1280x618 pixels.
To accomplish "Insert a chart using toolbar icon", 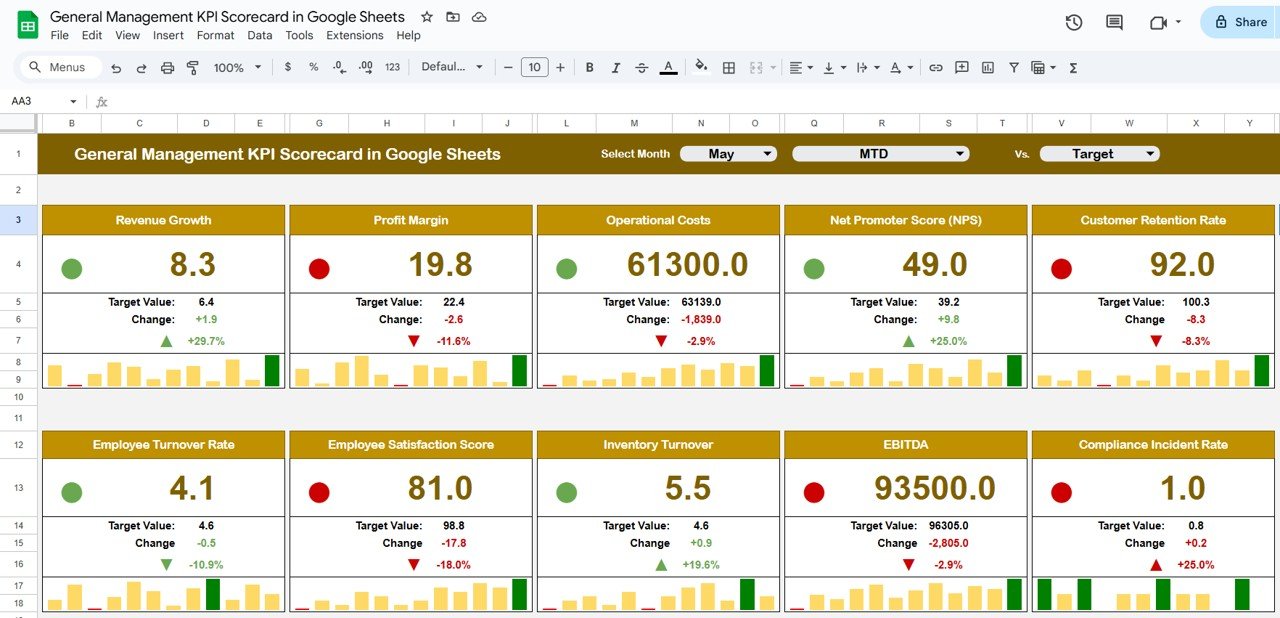I will (x=988, y=68).
